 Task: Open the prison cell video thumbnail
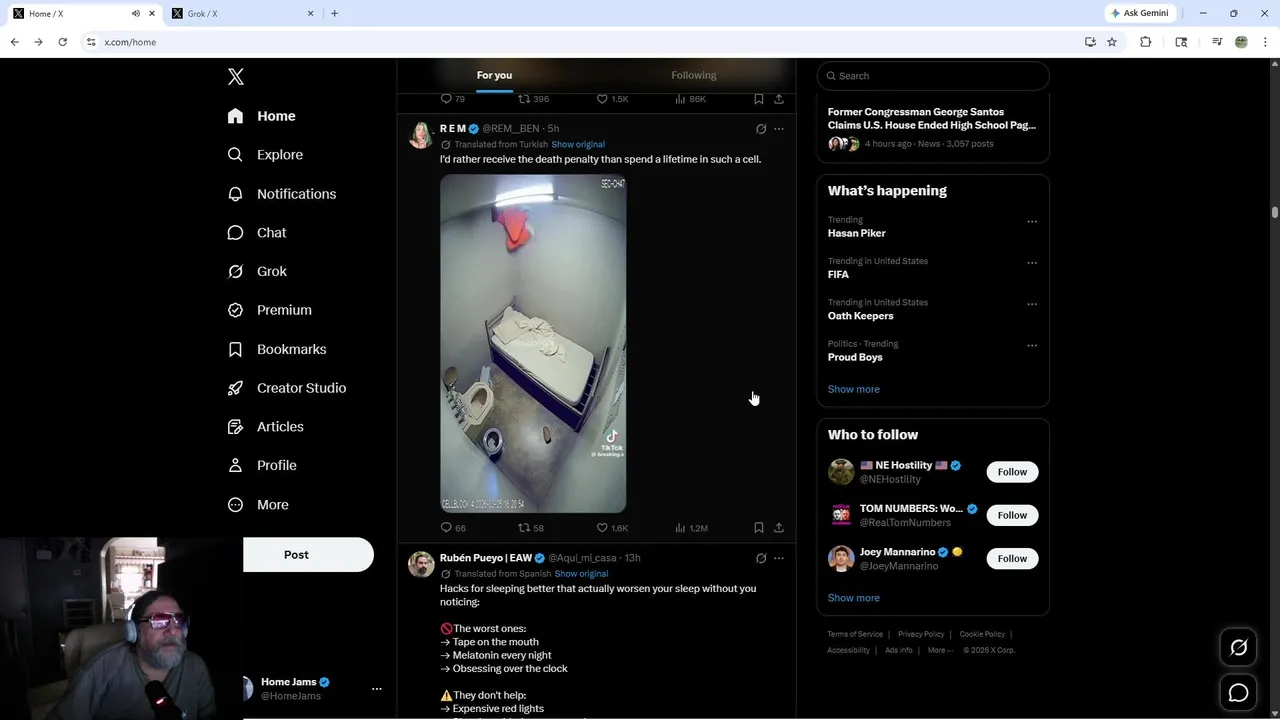pos(533,344)
